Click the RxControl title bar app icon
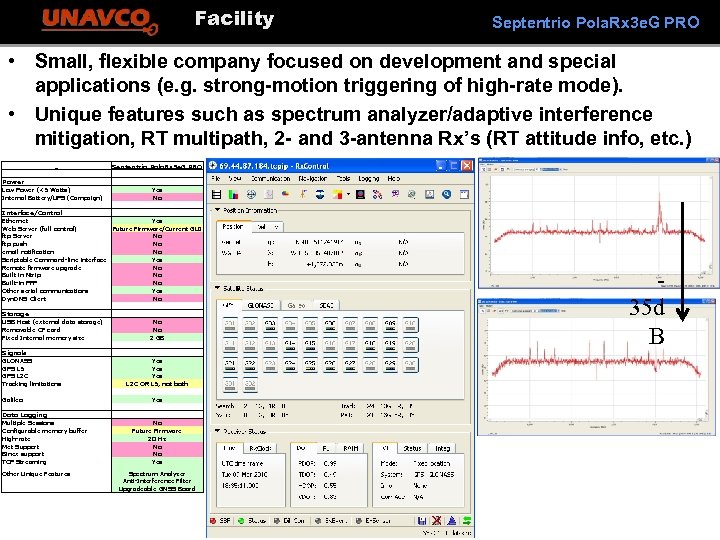This screenshot has height=540, width=720. tap(213, 166)
